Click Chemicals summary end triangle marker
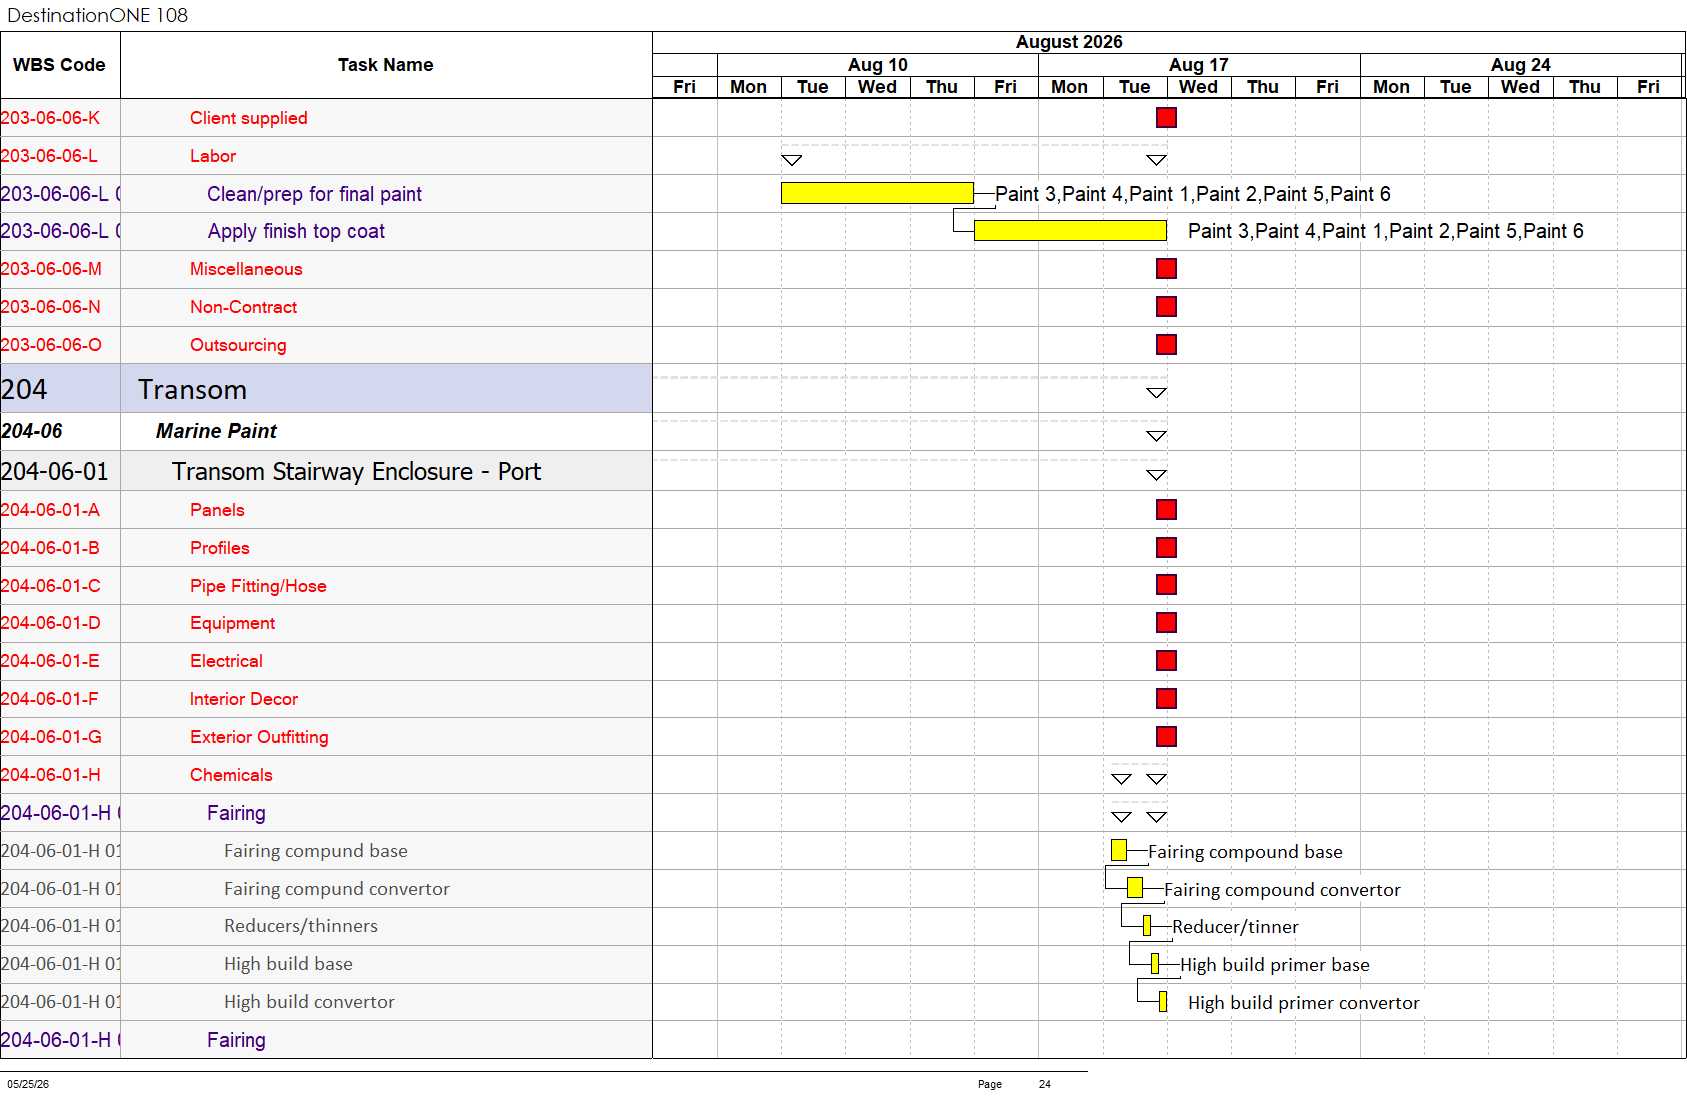Screen dimensions: 1687x1097 [1156, 779]
